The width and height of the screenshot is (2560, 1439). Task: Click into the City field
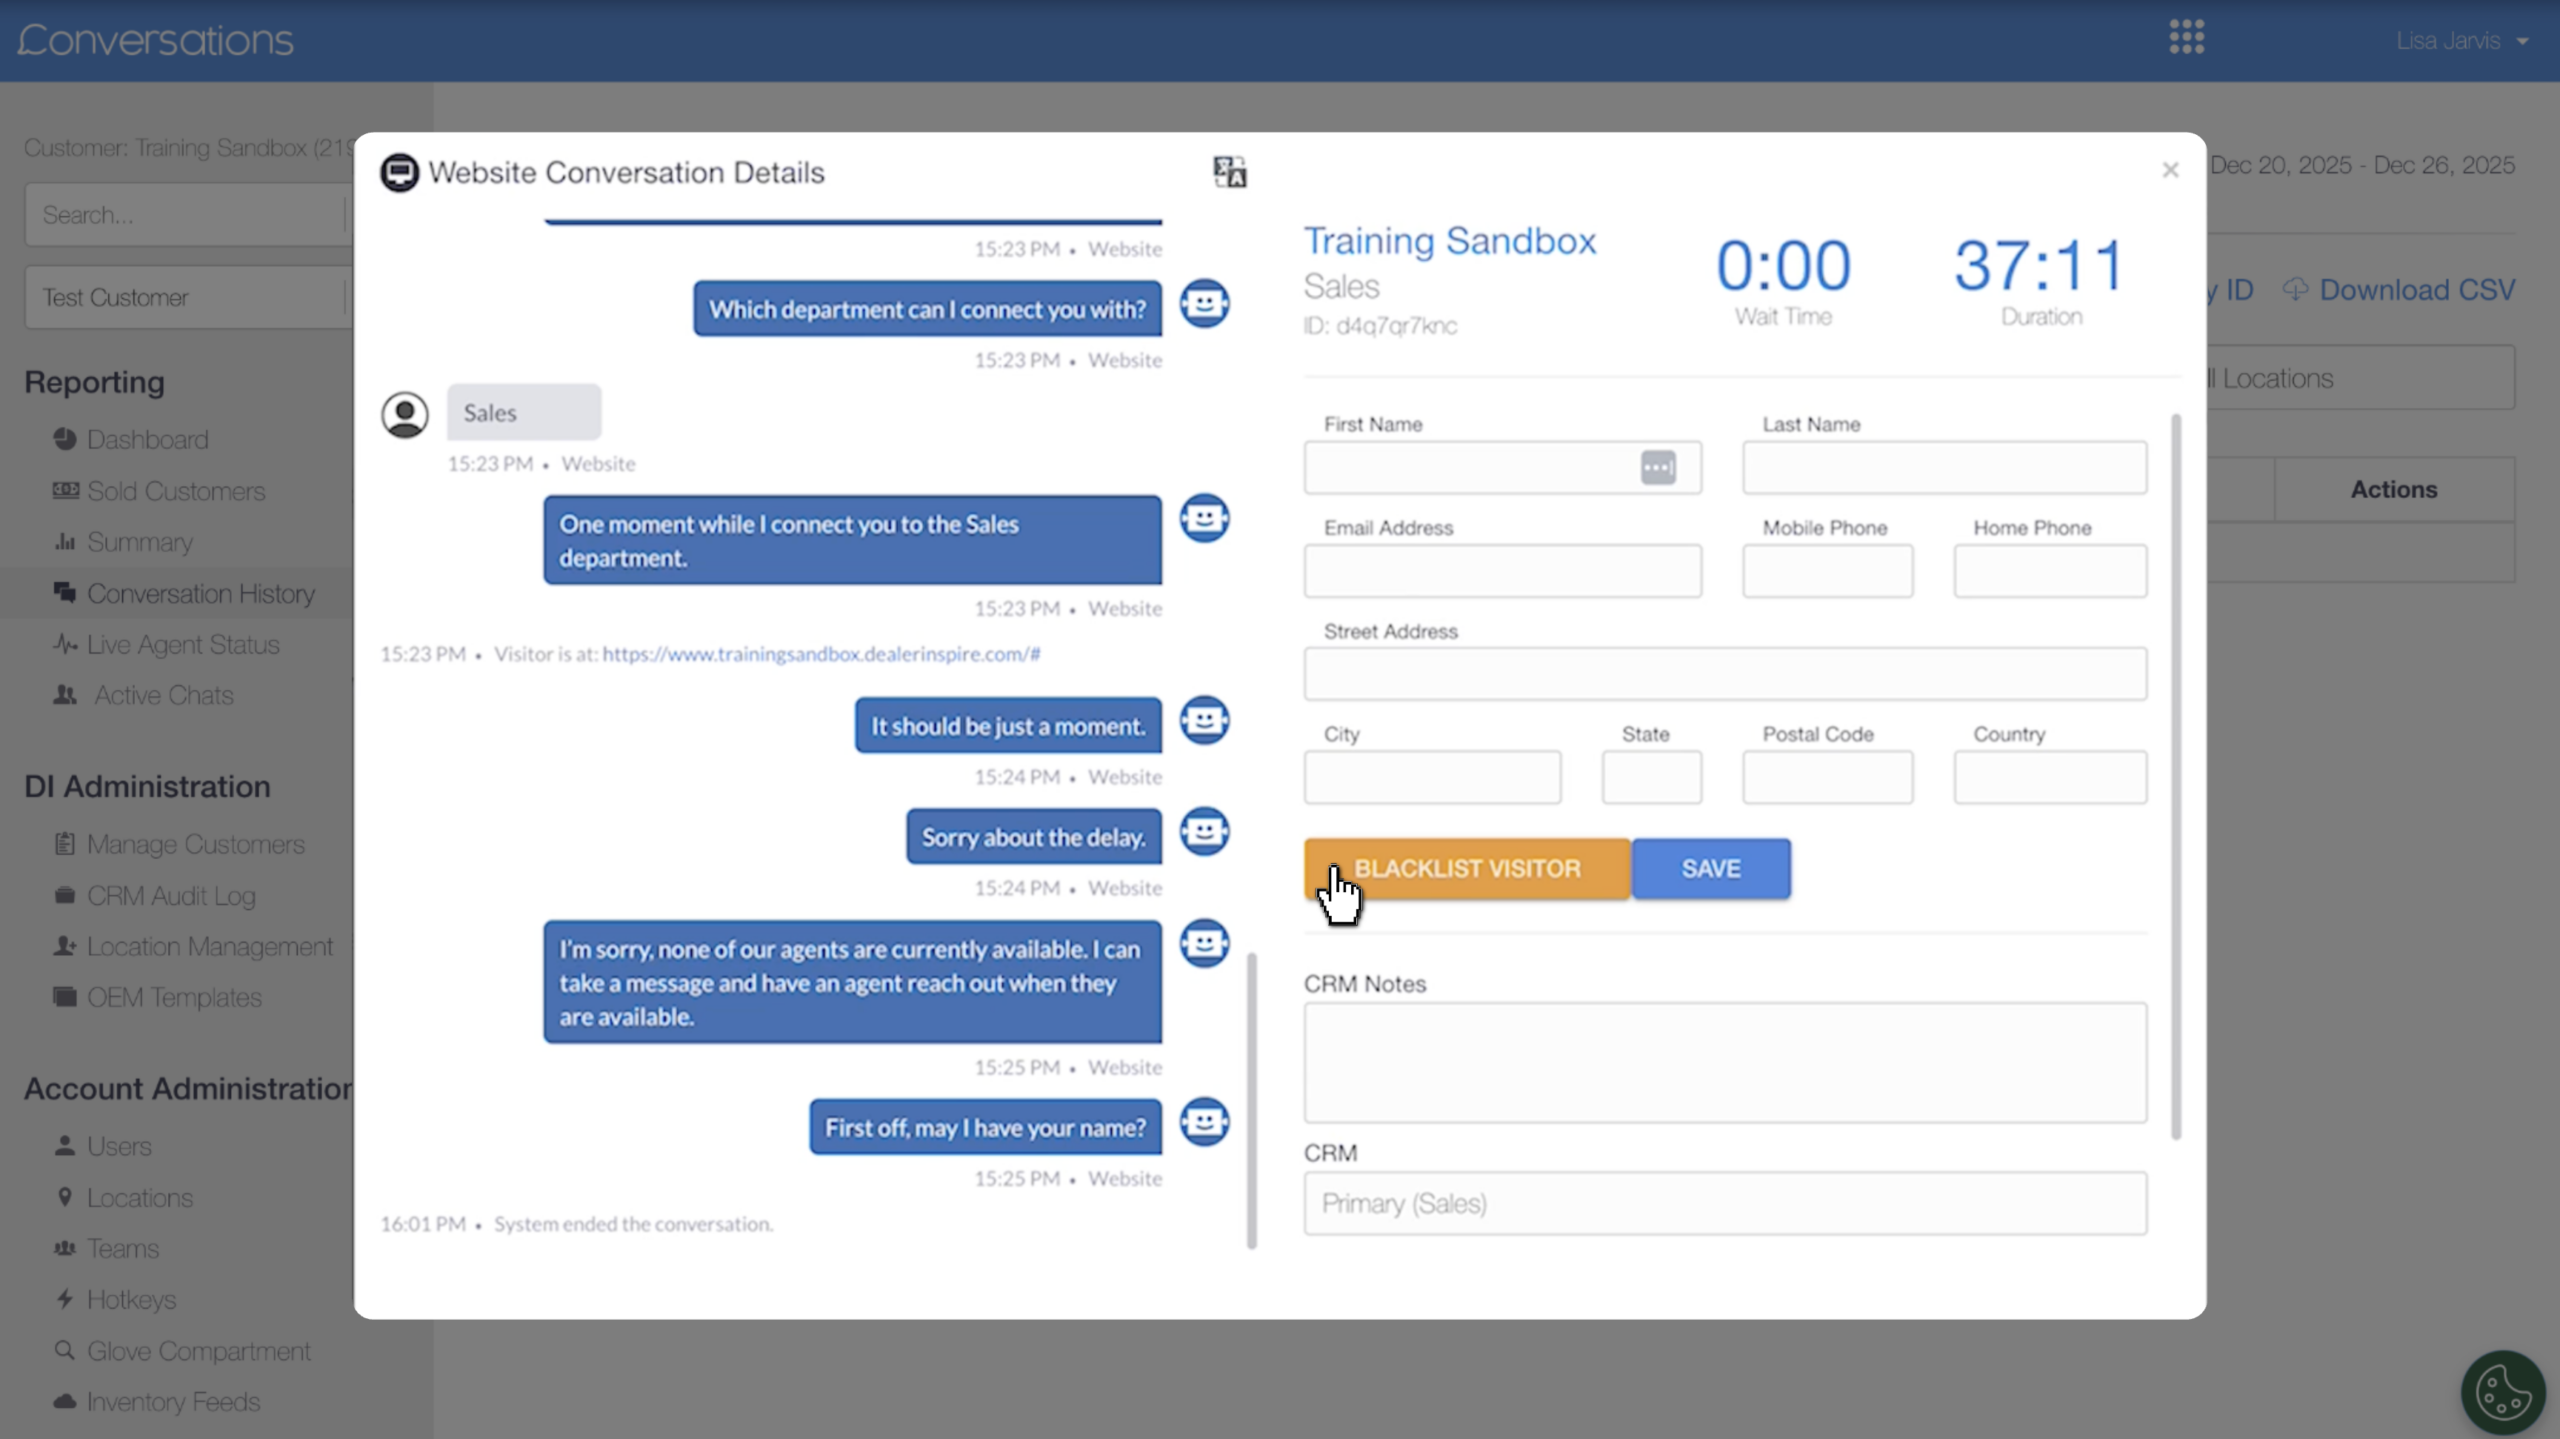[x=1432, y=777]
